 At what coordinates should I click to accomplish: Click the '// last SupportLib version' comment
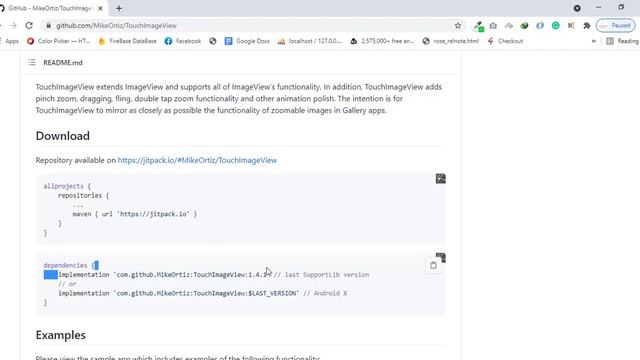322,275
